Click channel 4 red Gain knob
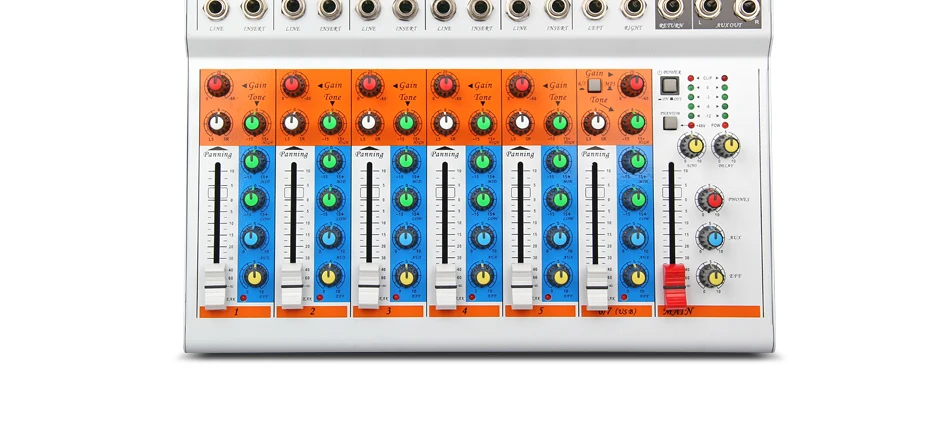950x421 pixels. pyautogui.click(x=445, y=85)
